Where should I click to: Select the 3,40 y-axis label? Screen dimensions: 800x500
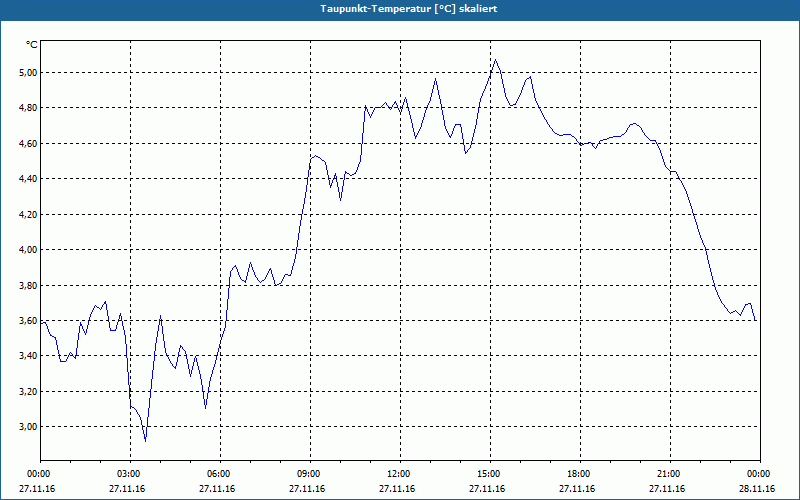(29, 356)
